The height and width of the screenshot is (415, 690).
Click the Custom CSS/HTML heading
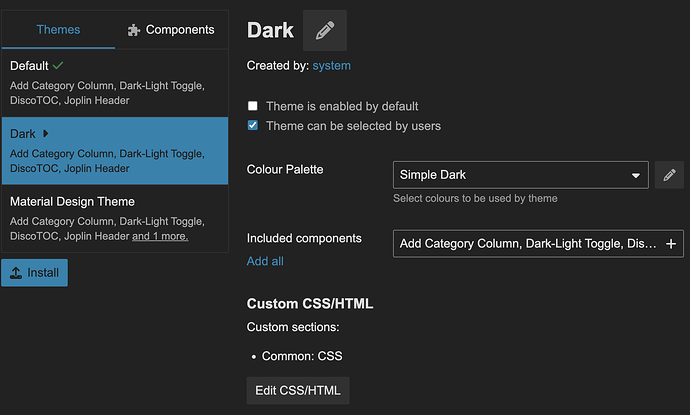tap(310, 304)
